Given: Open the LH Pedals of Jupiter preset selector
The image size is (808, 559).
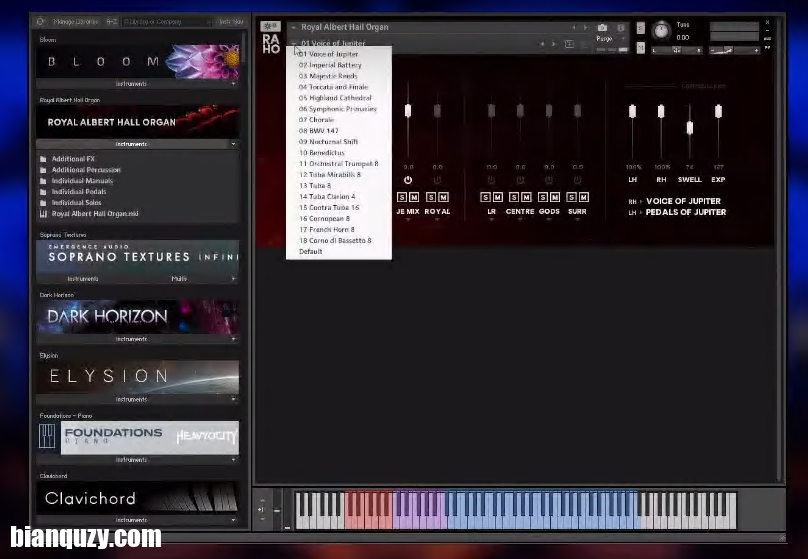Looking at the screenshot, I should click(686, 212).
